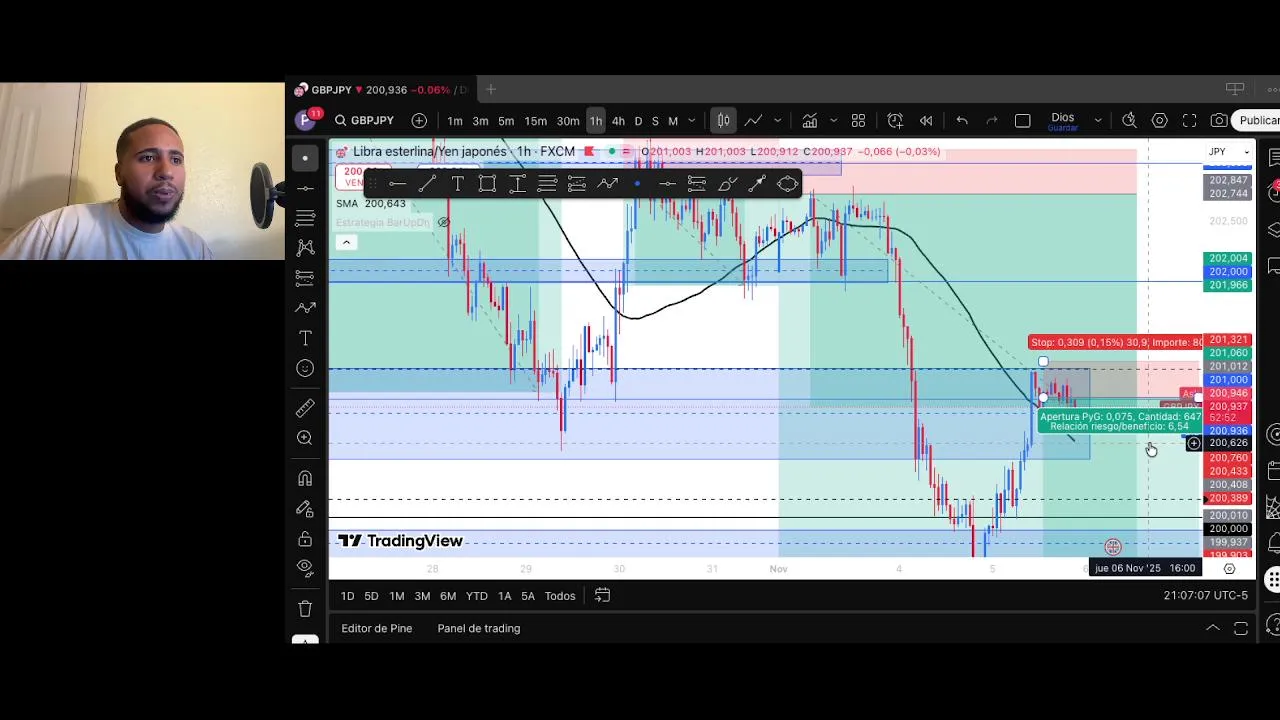Screen dimensions: 1280x720
Task: Set range to YTD
Action: (x=477, y=596)
